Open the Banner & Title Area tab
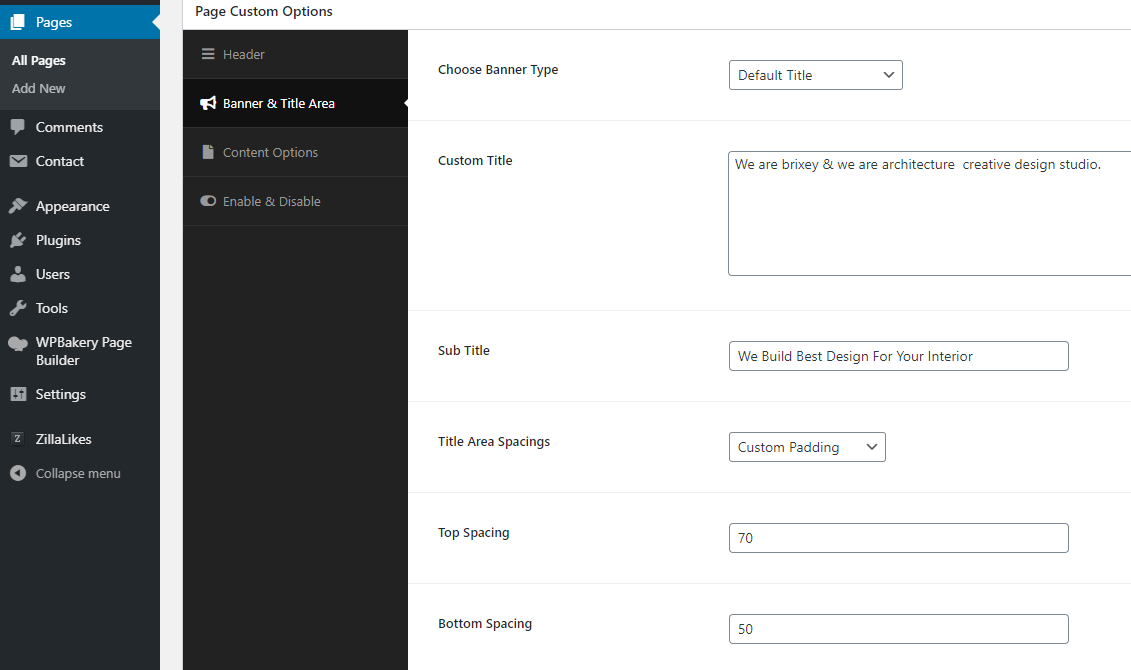The width and height of the screenshot is (1131, 670). coord(295,103)
